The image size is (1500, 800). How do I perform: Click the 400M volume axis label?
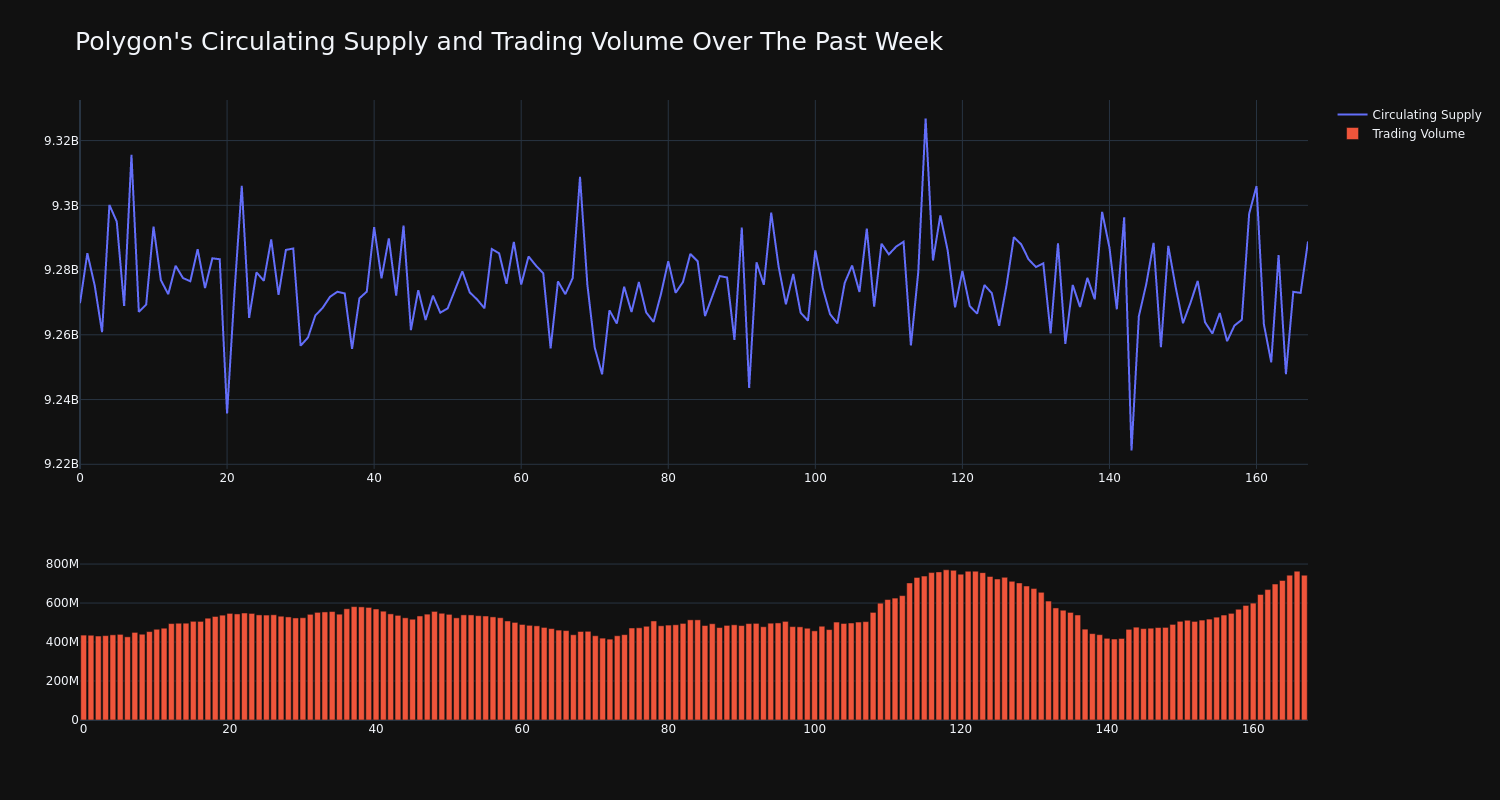[62, 642]
